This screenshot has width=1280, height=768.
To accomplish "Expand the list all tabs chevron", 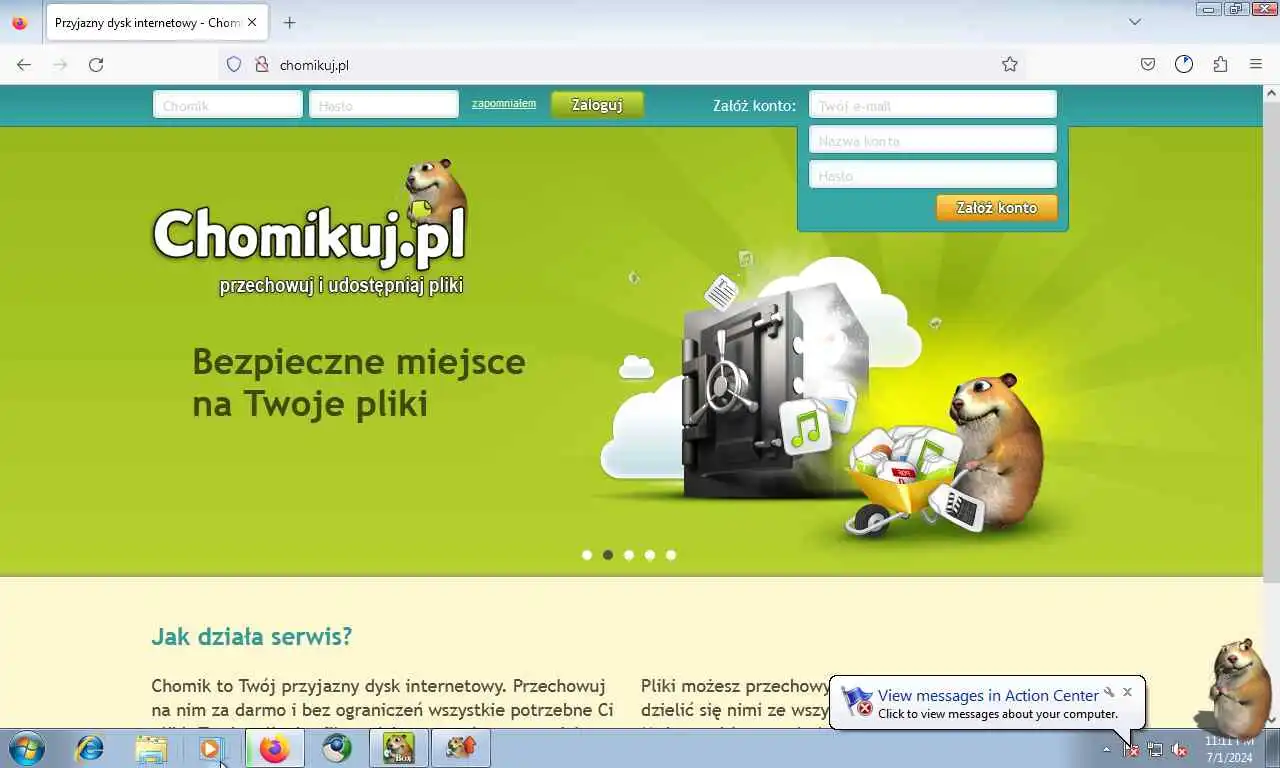I will point(1135,22).
